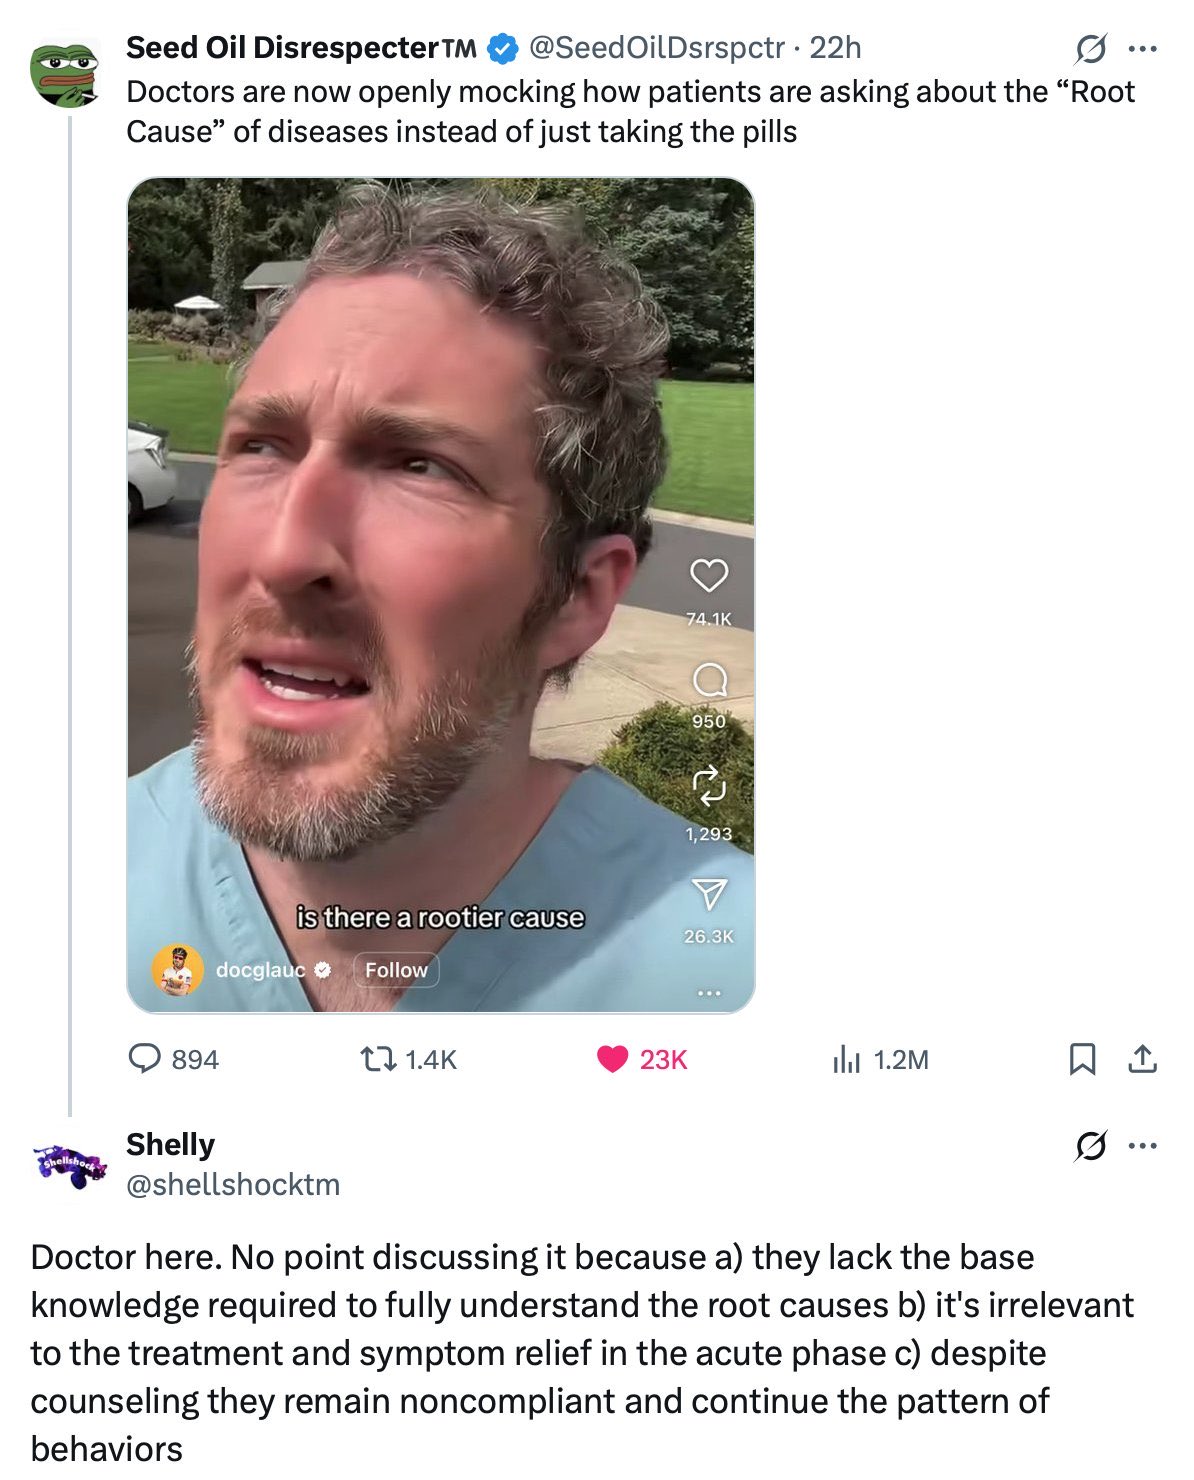Share the tweet via the upload icon
The width and height of the screenshot is (1194, 1480).
(1142, 1059)
